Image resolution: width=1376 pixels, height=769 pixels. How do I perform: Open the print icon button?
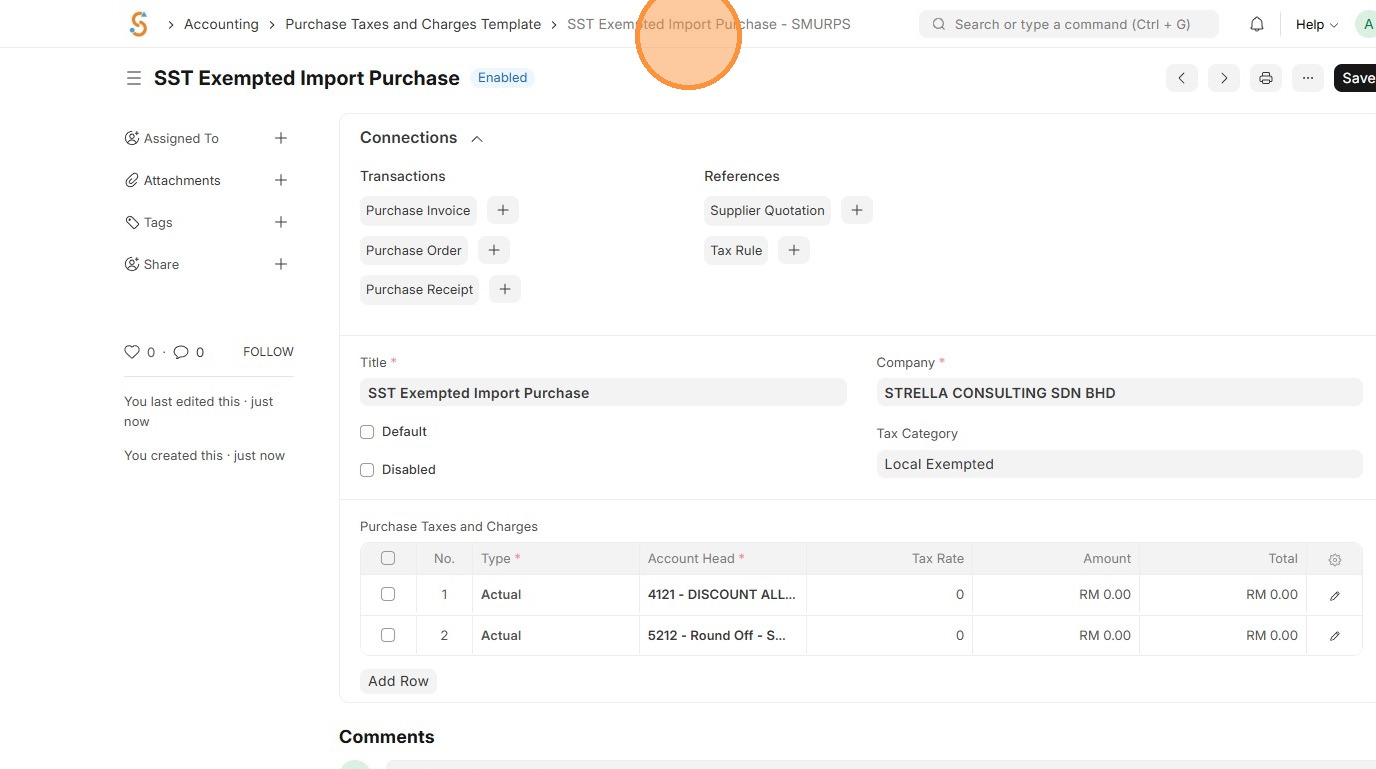pyautogui.click(x=1266, y=78)
